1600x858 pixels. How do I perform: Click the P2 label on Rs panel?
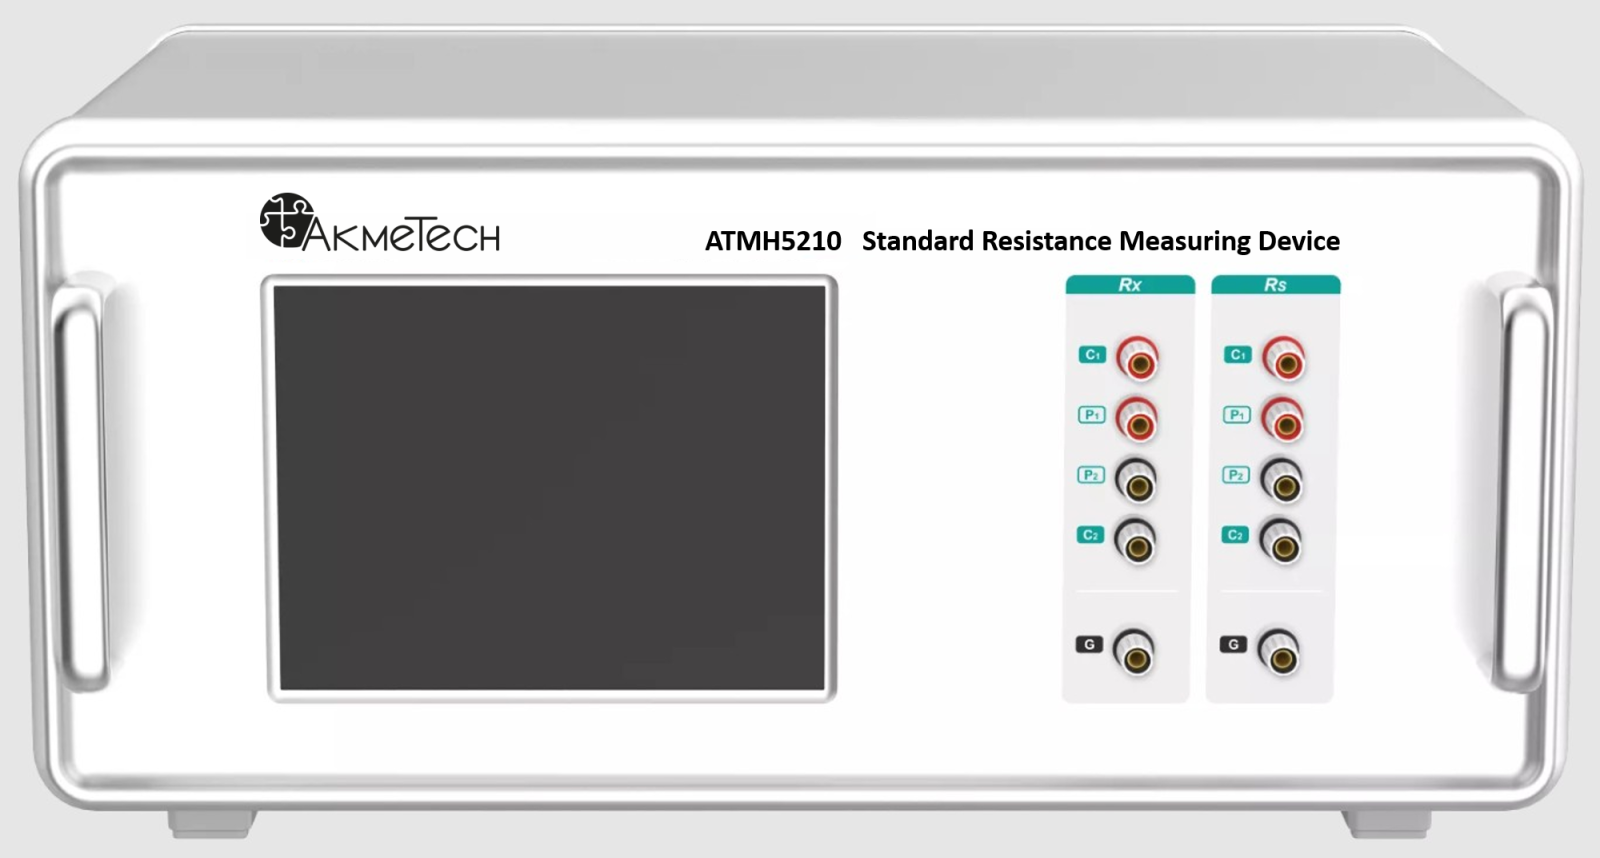(1236, 475)
